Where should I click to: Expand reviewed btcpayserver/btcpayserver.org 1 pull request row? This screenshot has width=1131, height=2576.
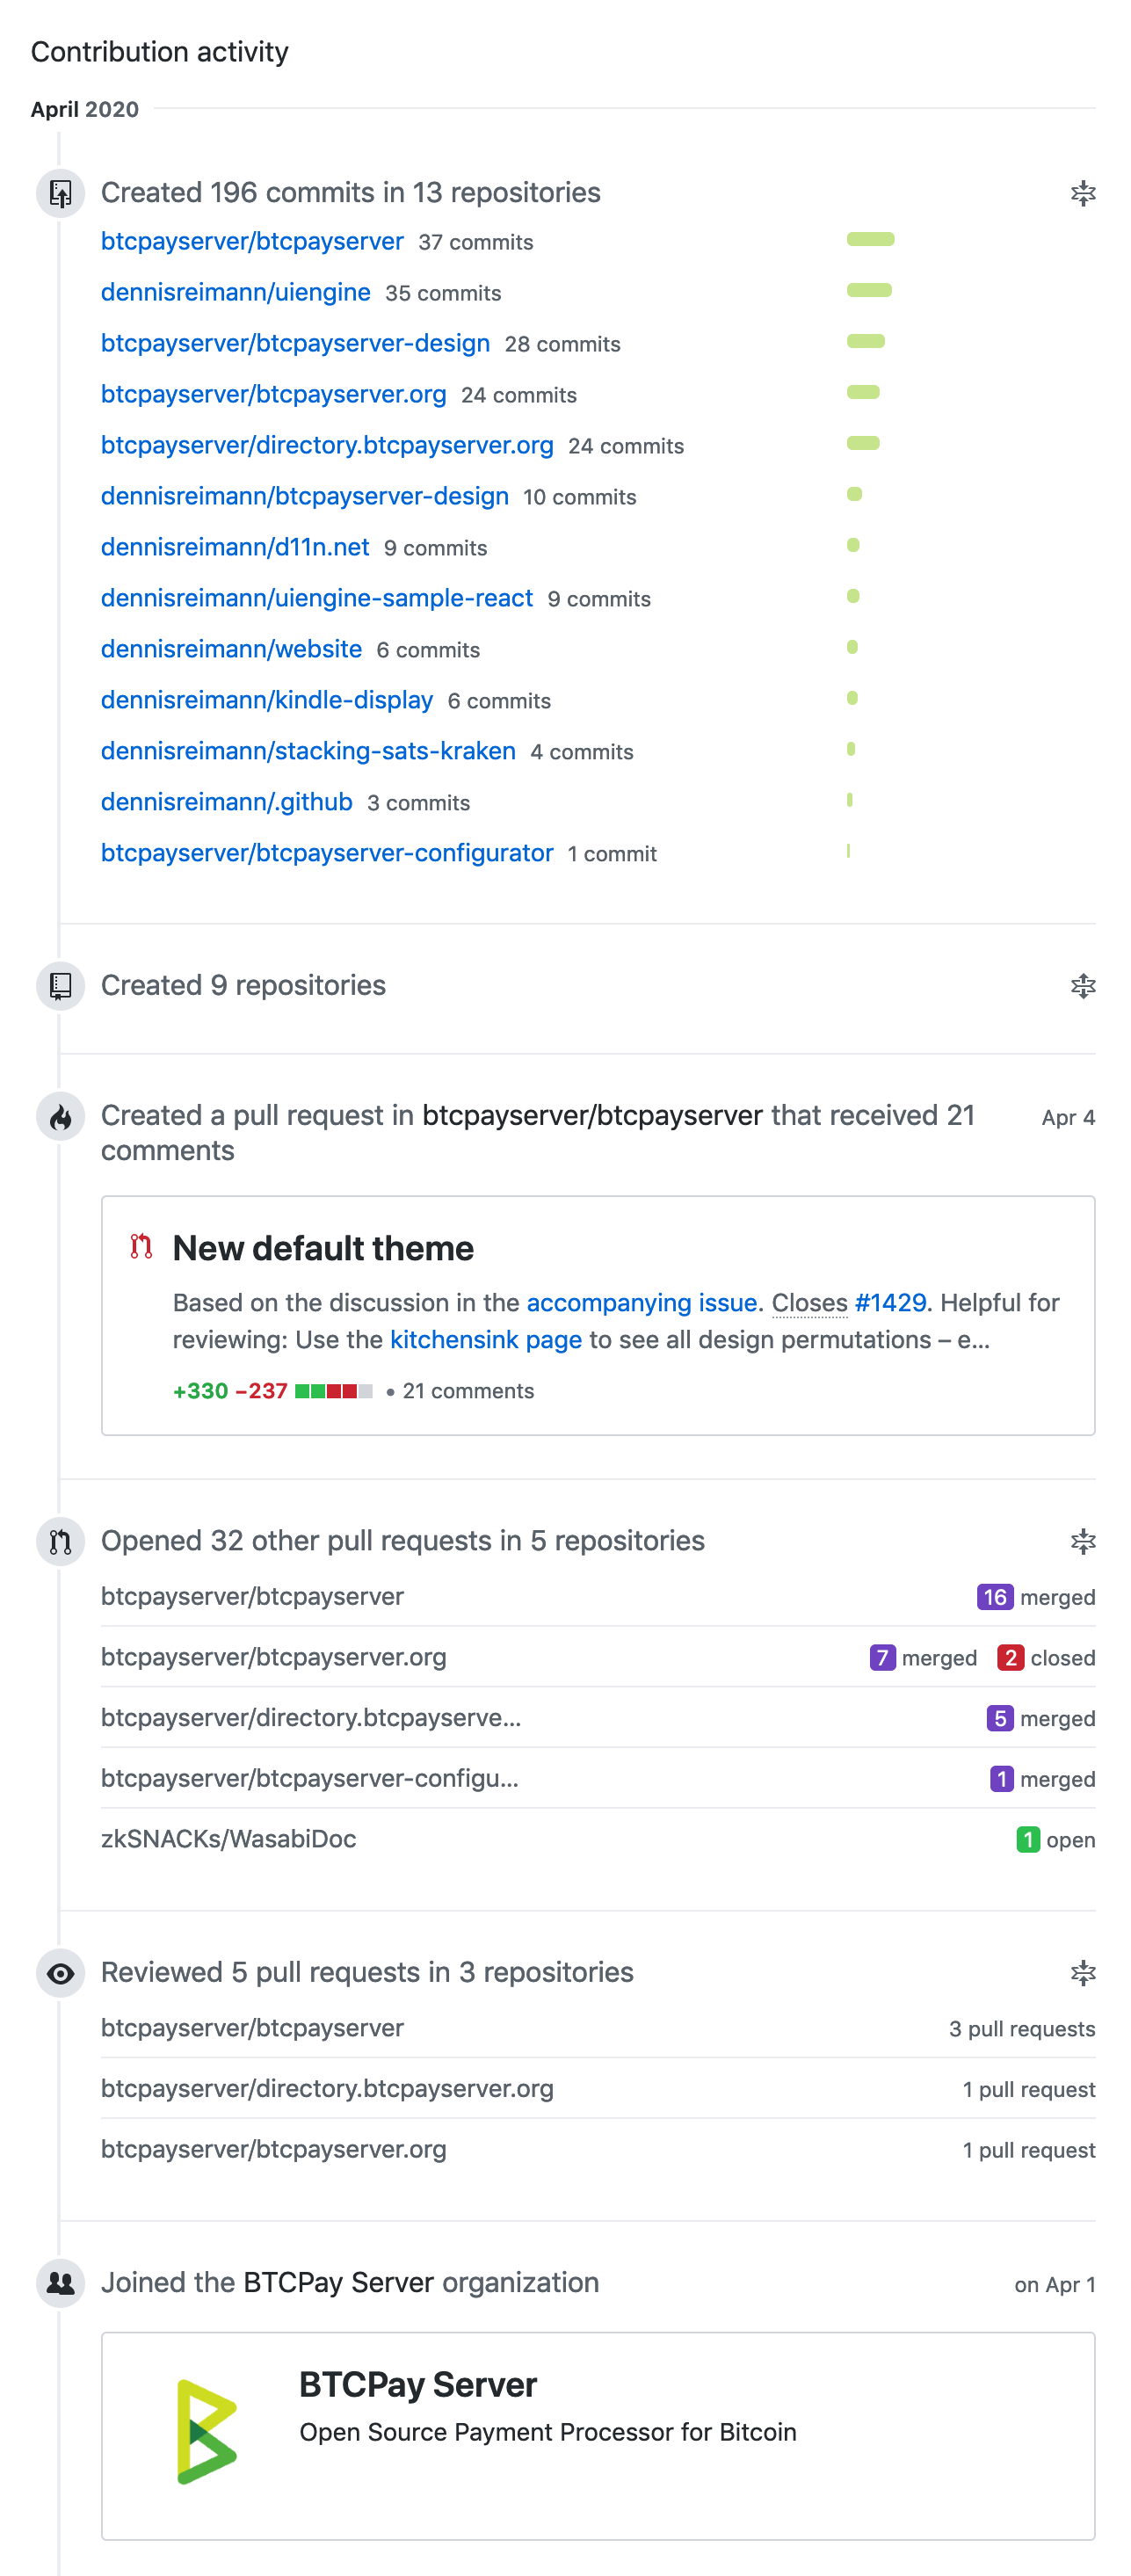pos(598,2150)
